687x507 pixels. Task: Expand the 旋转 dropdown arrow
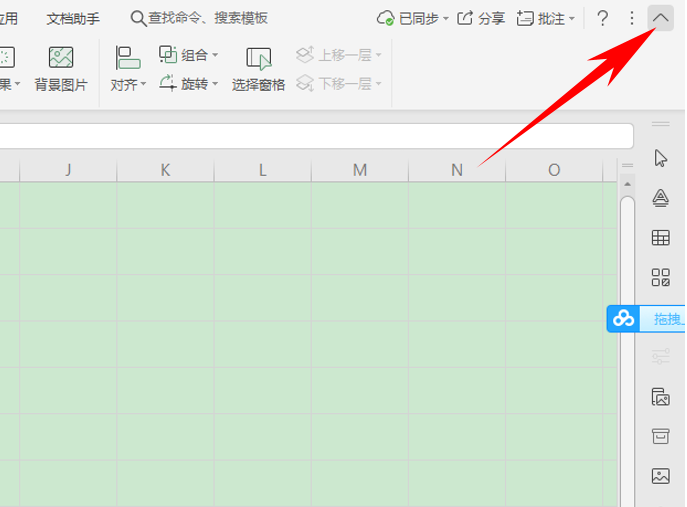click(215, 83)
